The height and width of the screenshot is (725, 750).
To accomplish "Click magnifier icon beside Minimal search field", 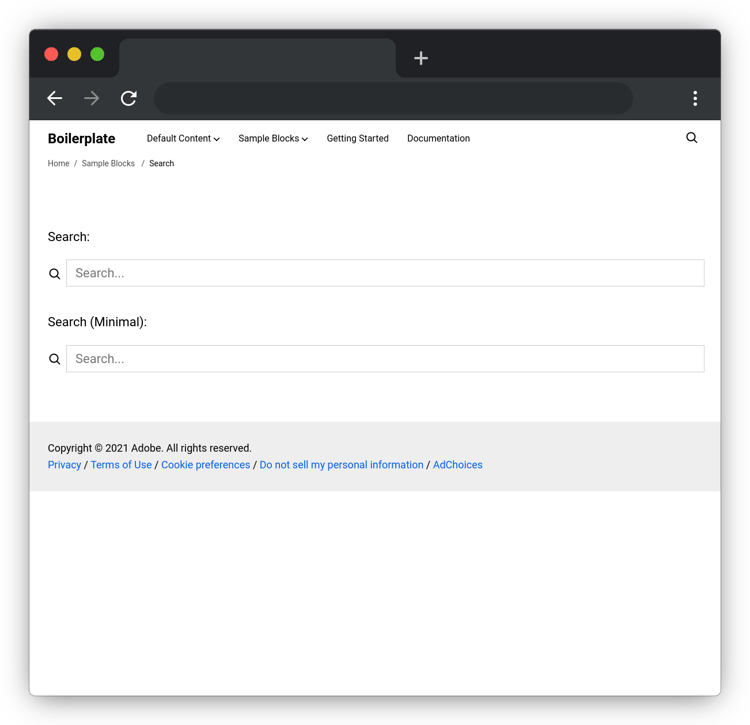I will tap(55, 359).
